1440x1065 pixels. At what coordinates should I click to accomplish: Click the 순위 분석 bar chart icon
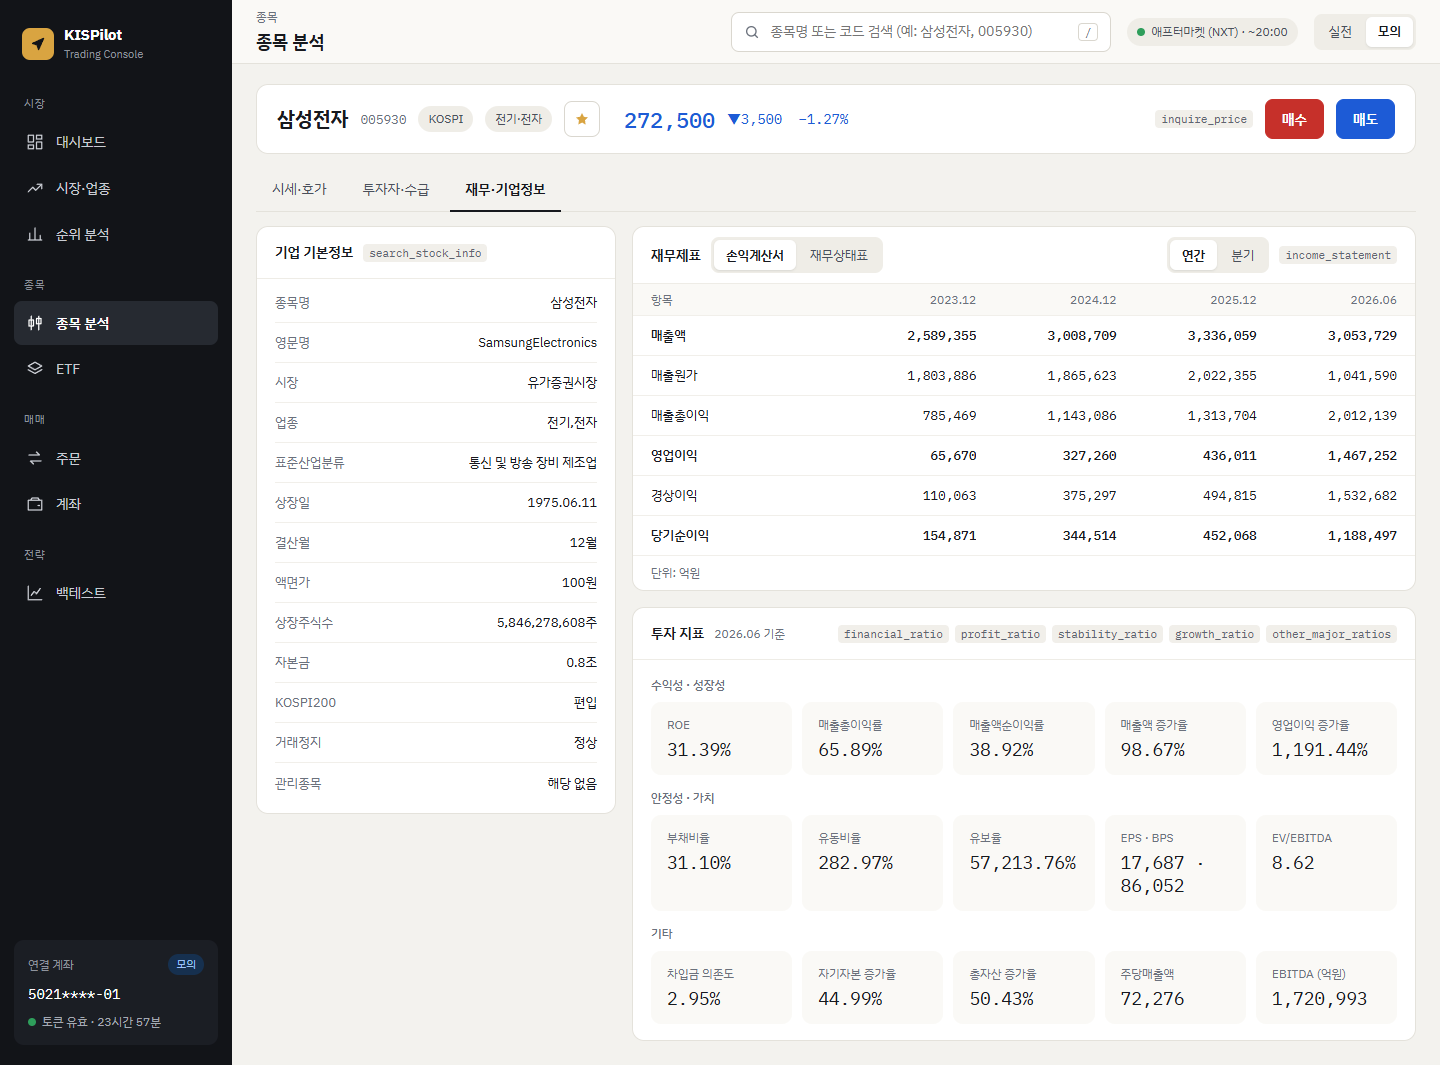35,234
